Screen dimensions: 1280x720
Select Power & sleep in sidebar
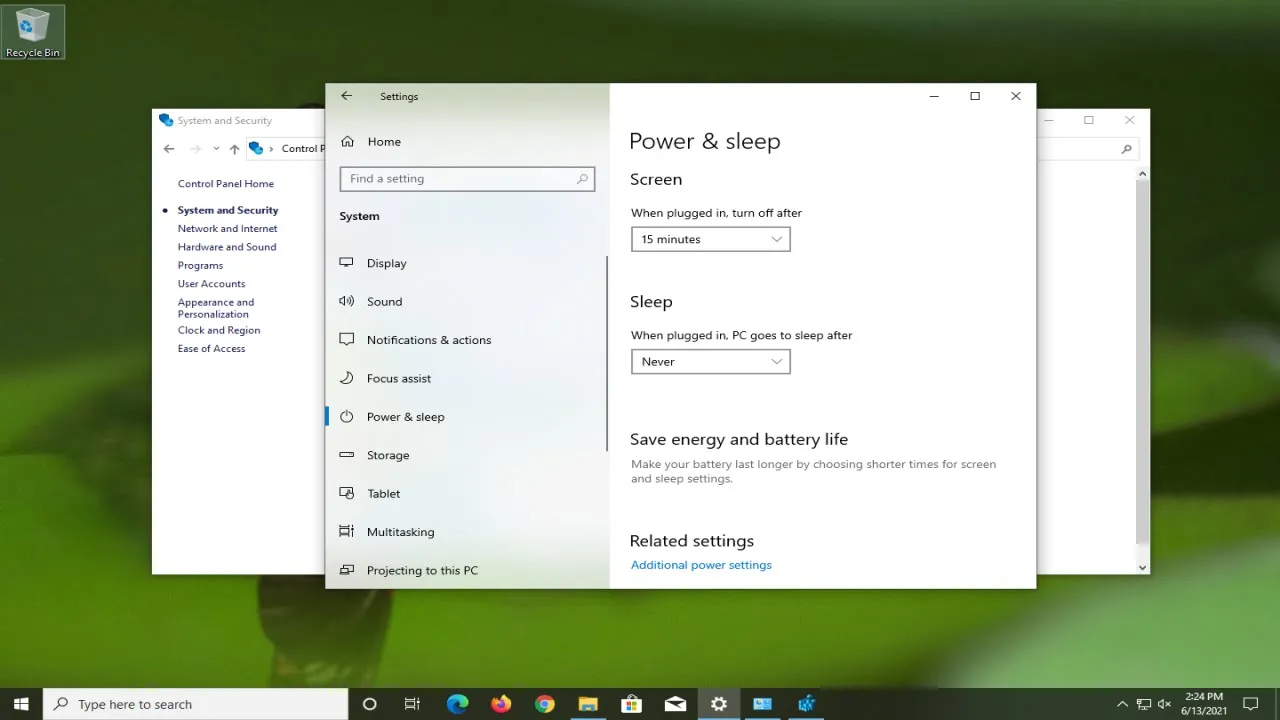point(406,417)
